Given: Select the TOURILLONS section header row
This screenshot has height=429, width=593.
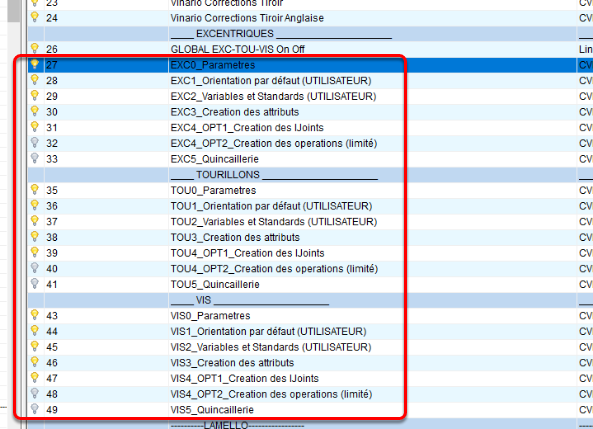Looking at the screenshot, I should (x=302, y=175).
